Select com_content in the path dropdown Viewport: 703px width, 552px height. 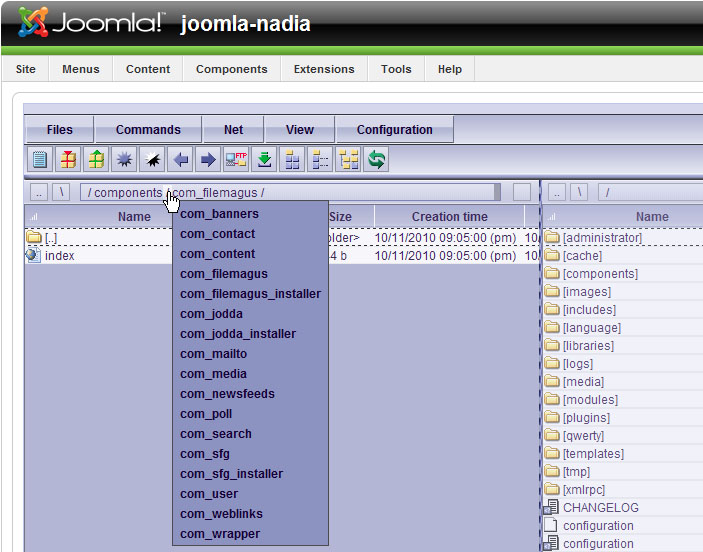250,254
